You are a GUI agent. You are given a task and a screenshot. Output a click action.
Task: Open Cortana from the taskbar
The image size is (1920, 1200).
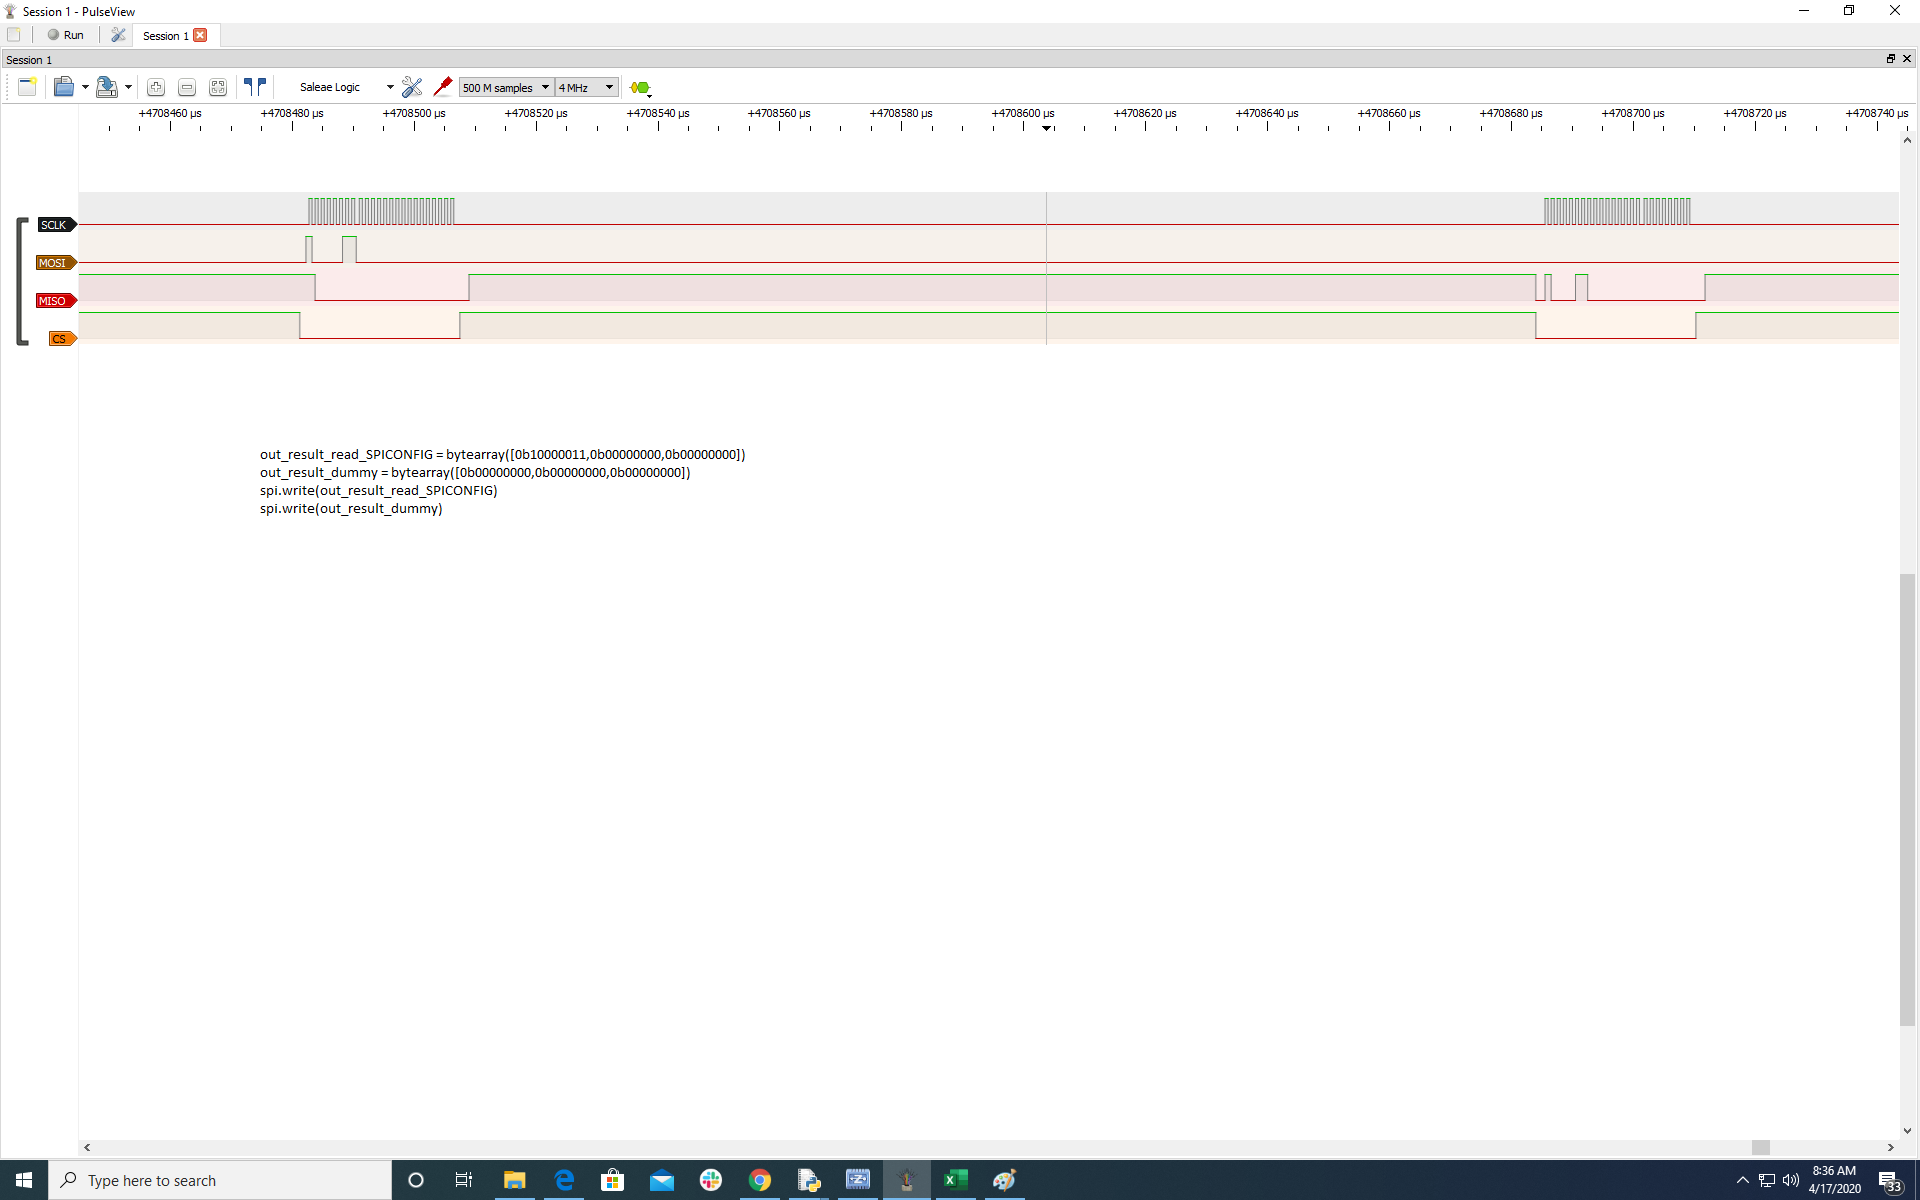(416, 1180)
